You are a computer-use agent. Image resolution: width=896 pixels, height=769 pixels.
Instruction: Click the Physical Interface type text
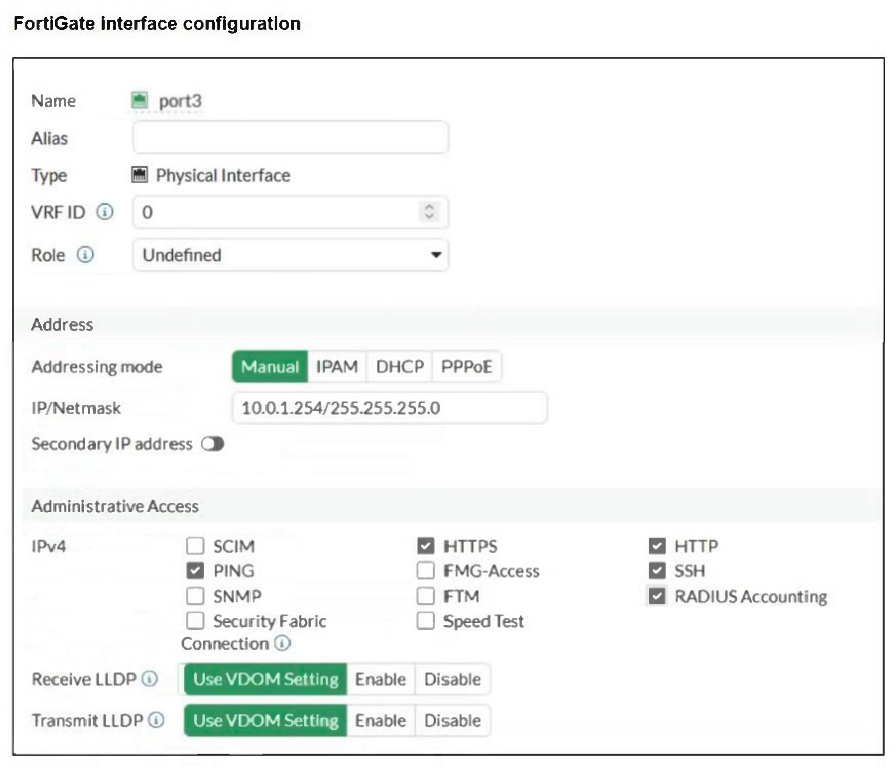(223, 175)
